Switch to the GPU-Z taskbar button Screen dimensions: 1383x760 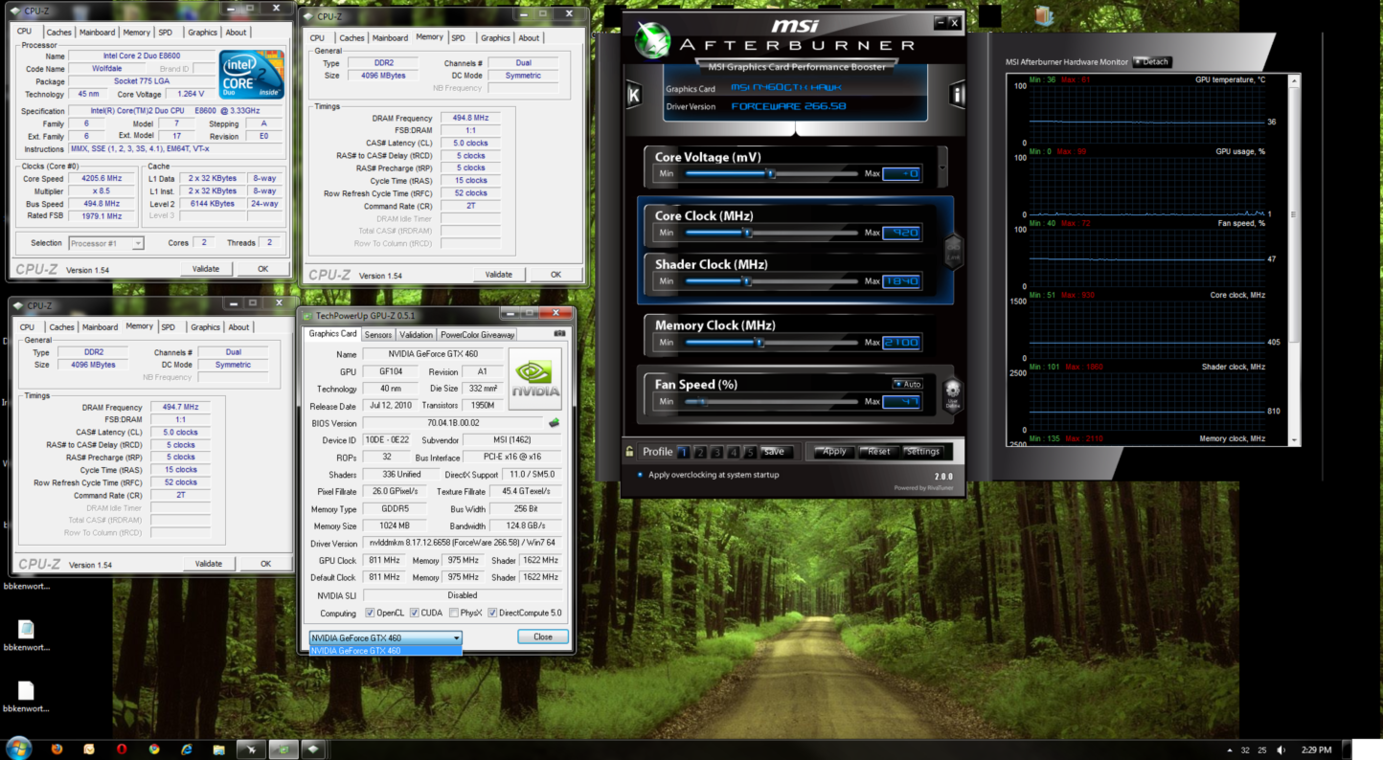(283, 749)
